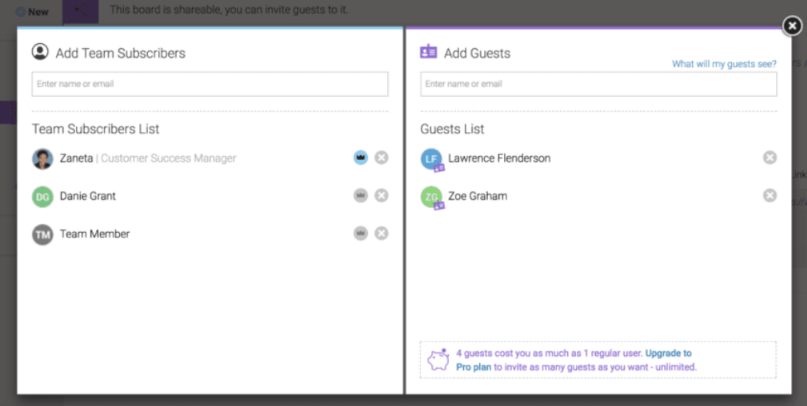Focus the guest name or email field
The image size is (807, 406).
598,84
